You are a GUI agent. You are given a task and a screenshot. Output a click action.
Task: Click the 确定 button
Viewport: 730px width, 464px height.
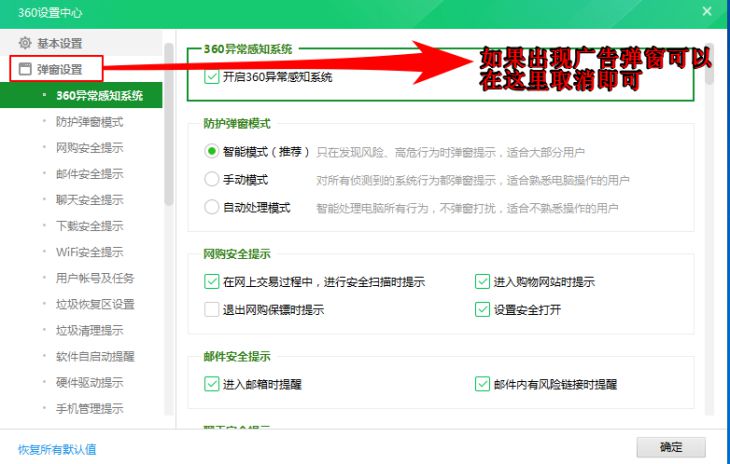click(x=671, y=447)
